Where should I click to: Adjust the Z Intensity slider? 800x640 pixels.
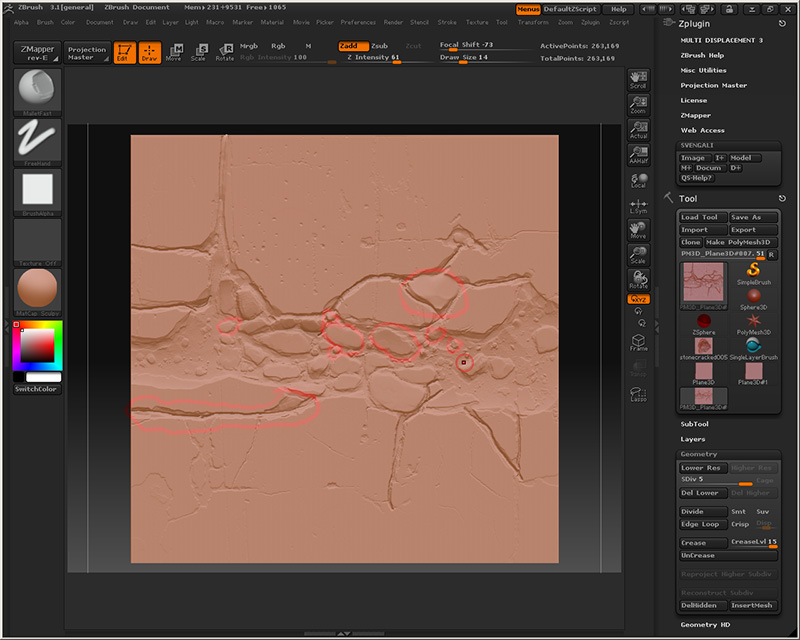click(x=388, y=58)
